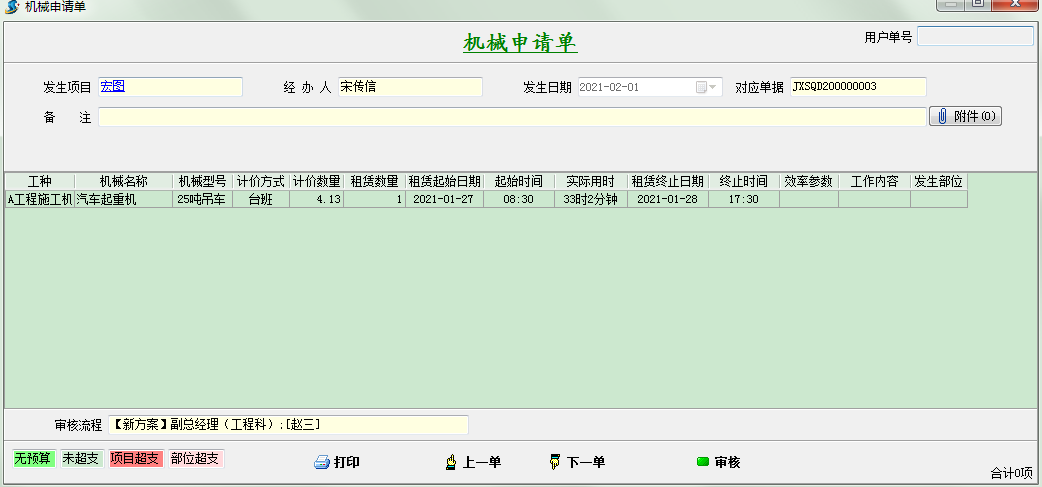Select the A工程施工机 cell
This screenshot has width=1042, height=487.
[x=40, y=199]
